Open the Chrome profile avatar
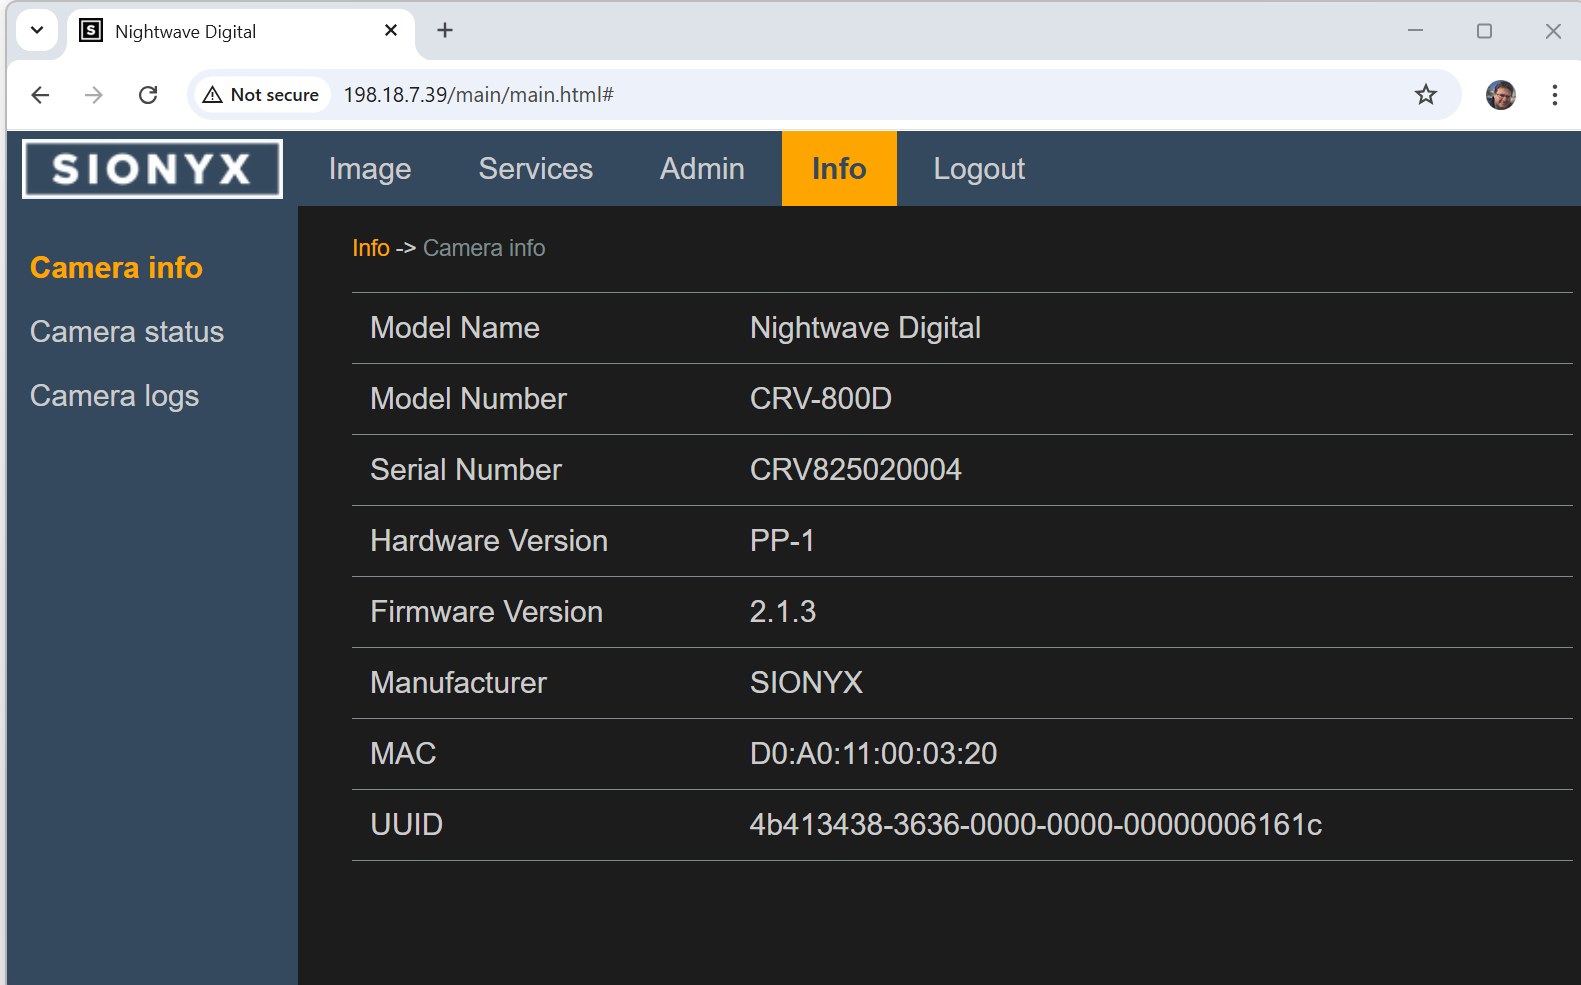The width and height of the screenshot is (1581, 985). point(1500,95)
